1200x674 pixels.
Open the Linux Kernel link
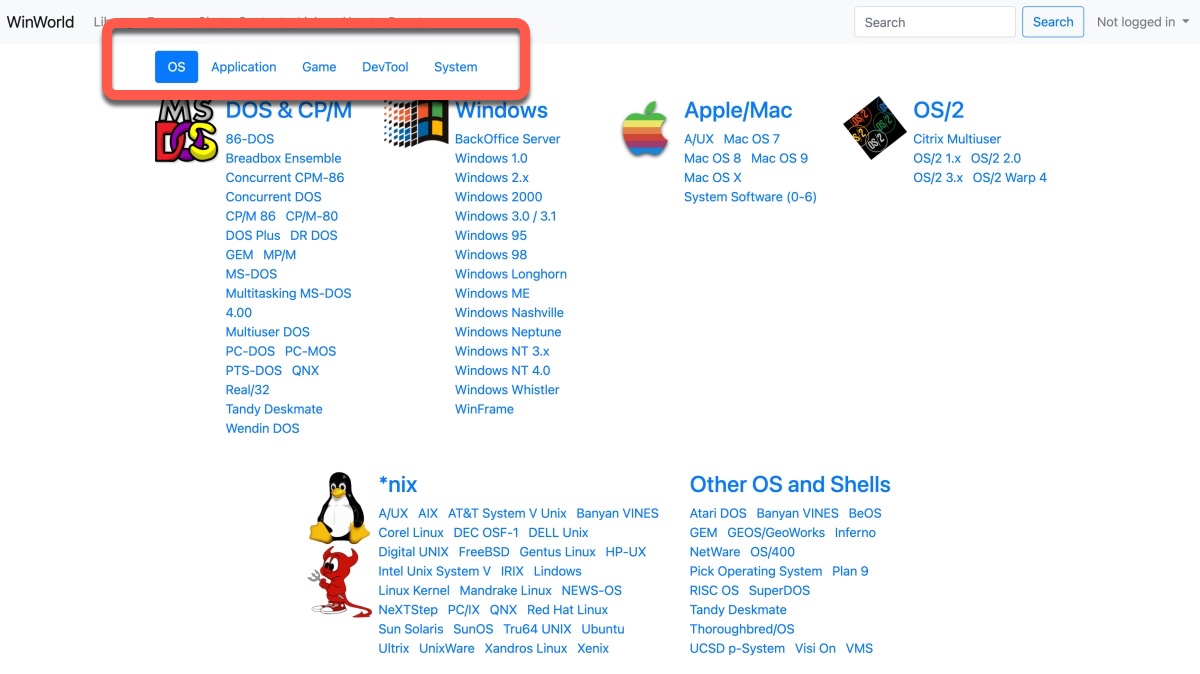coord(414,591)
